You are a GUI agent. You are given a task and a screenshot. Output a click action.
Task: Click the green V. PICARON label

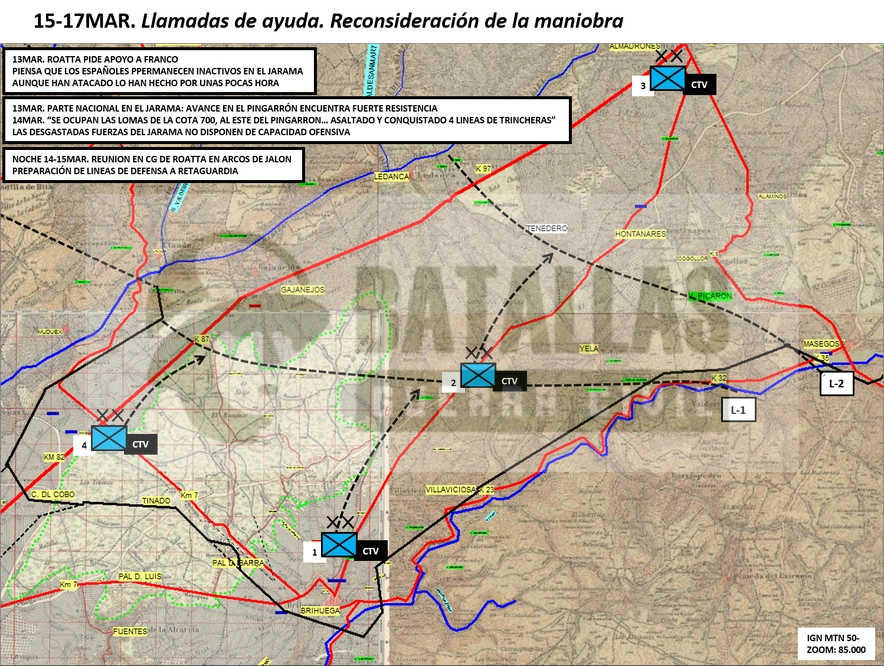[x=709, y=295]
